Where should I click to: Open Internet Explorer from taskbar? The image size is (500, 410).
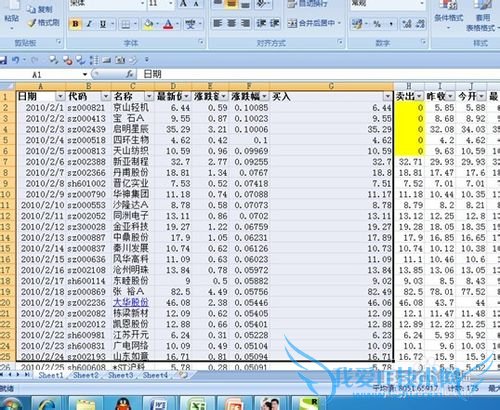[47, 403]
